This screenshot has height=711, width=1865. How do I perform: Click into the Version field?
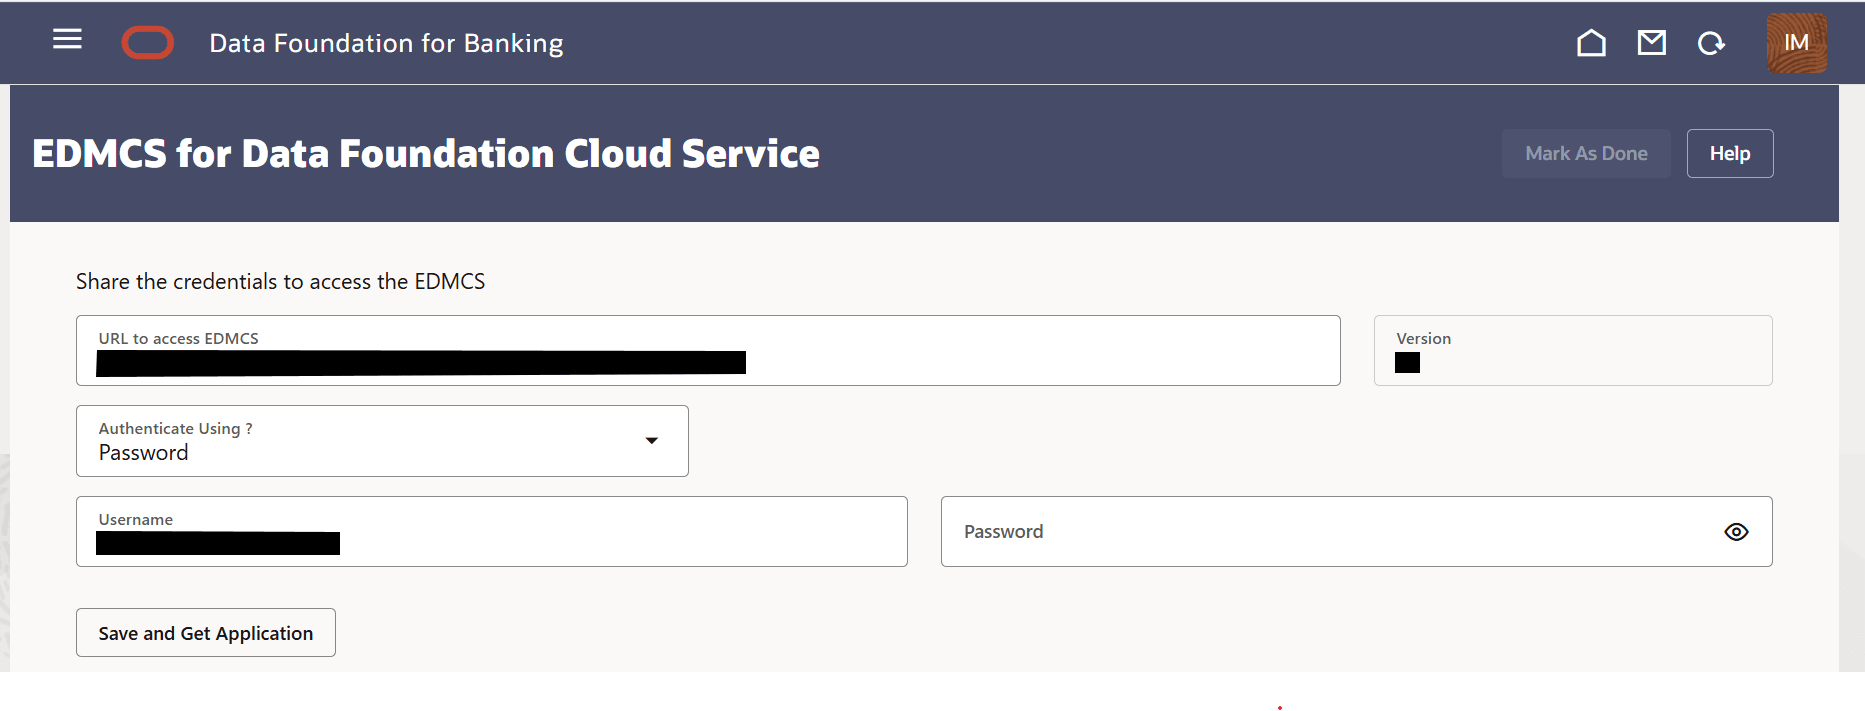1573,351
